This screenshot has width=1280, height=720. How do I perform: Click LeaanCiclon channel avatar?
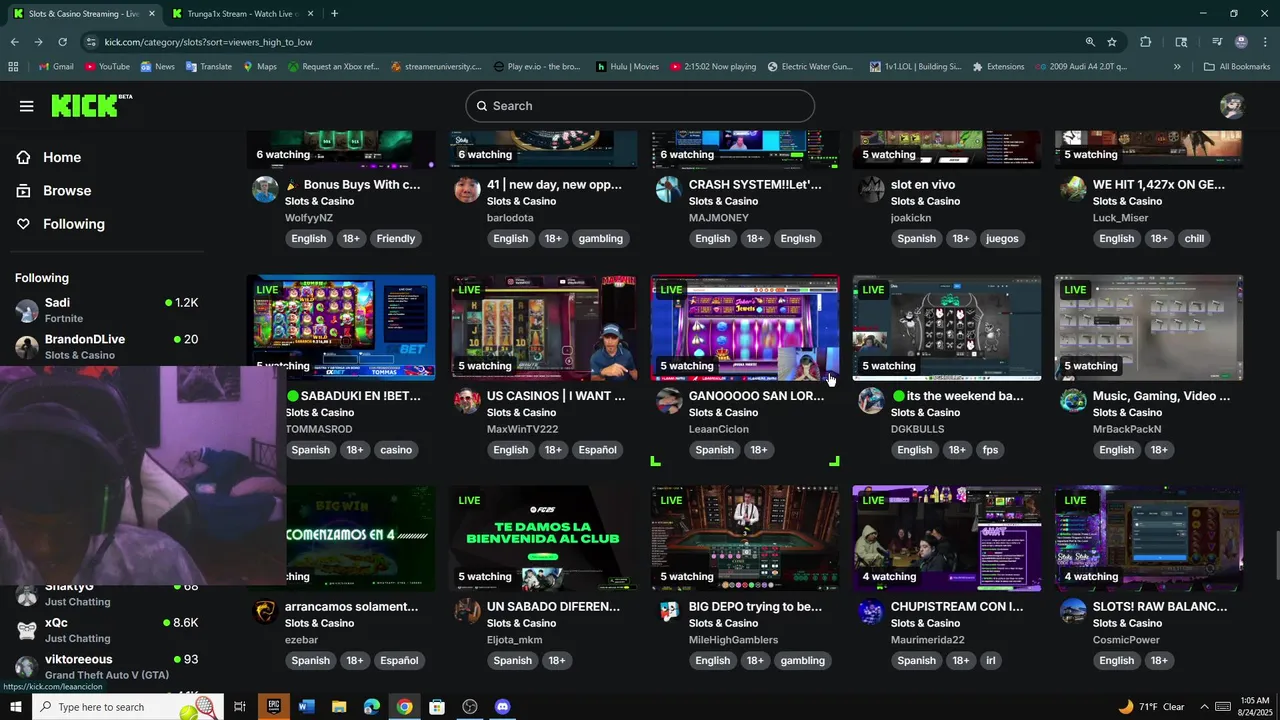pyautogui.click(x=669, y=401)
